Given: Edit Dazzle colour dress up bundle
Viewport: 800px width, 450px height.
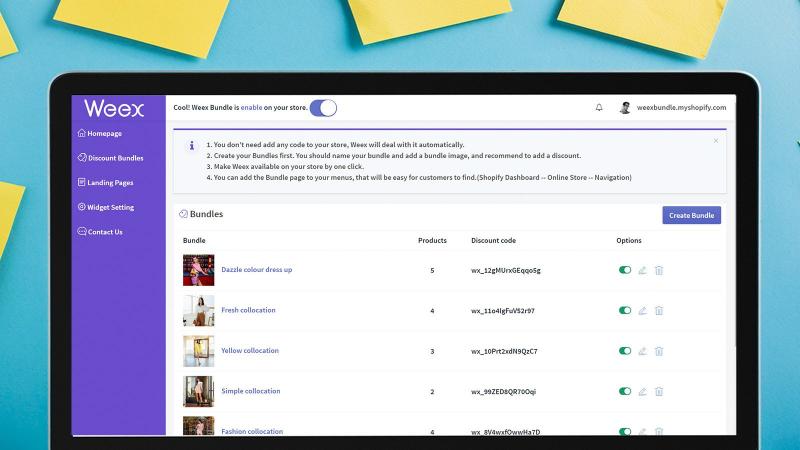Looking at the screenshot, I should [642, 270].
